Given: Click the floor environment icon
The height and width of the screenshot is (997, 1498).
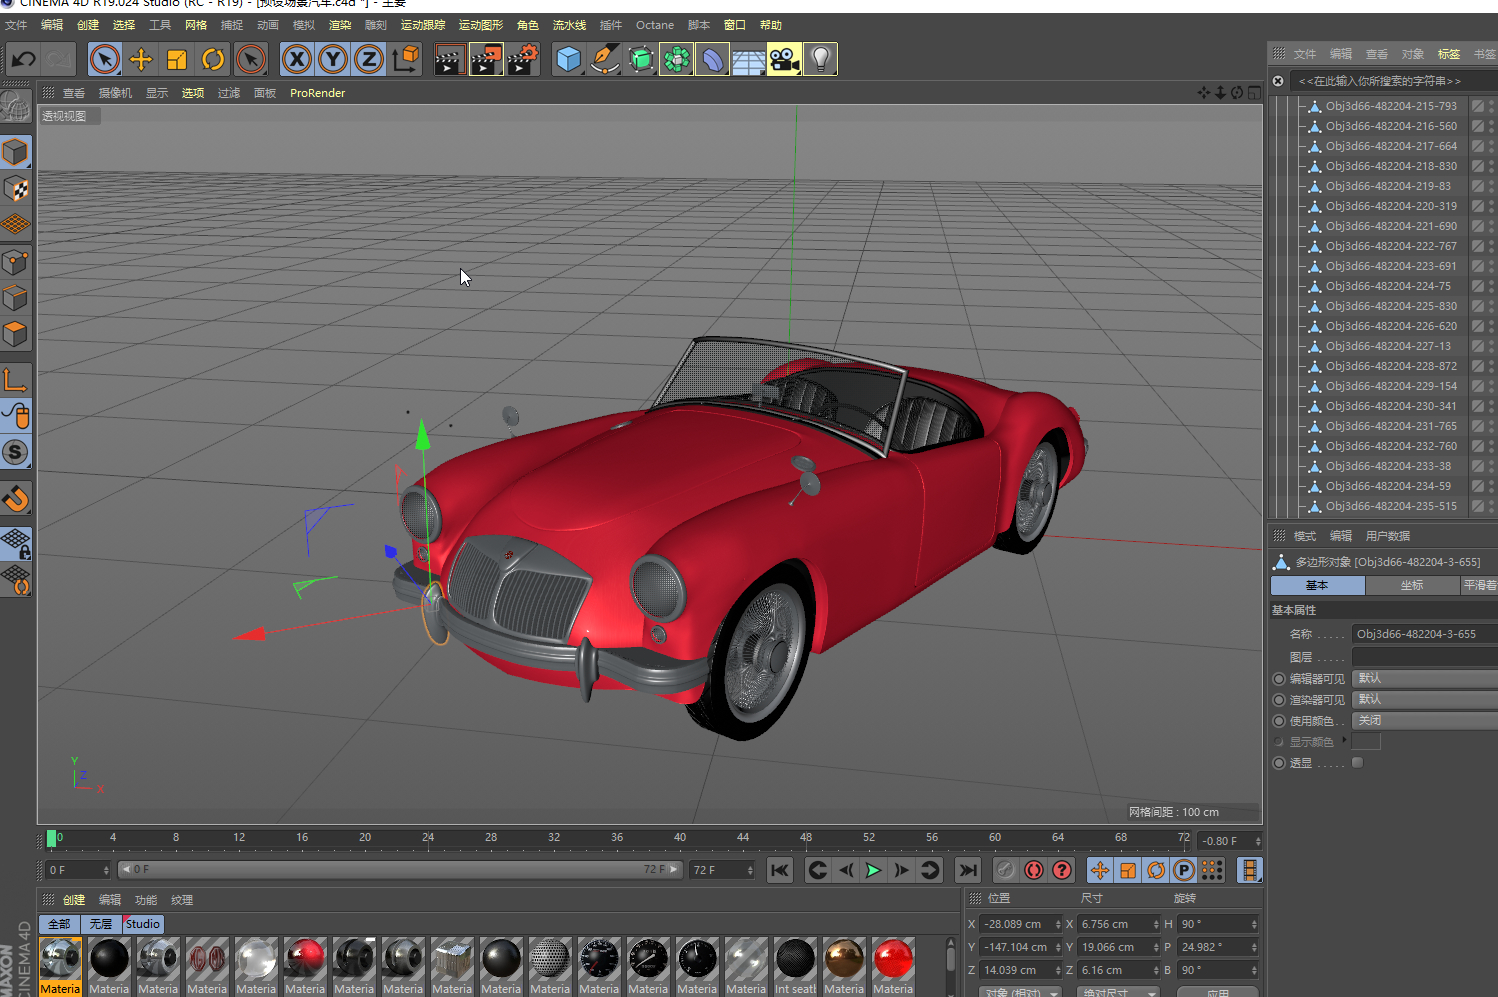Looking at the screenshot, I should click(x=748, y=60).
